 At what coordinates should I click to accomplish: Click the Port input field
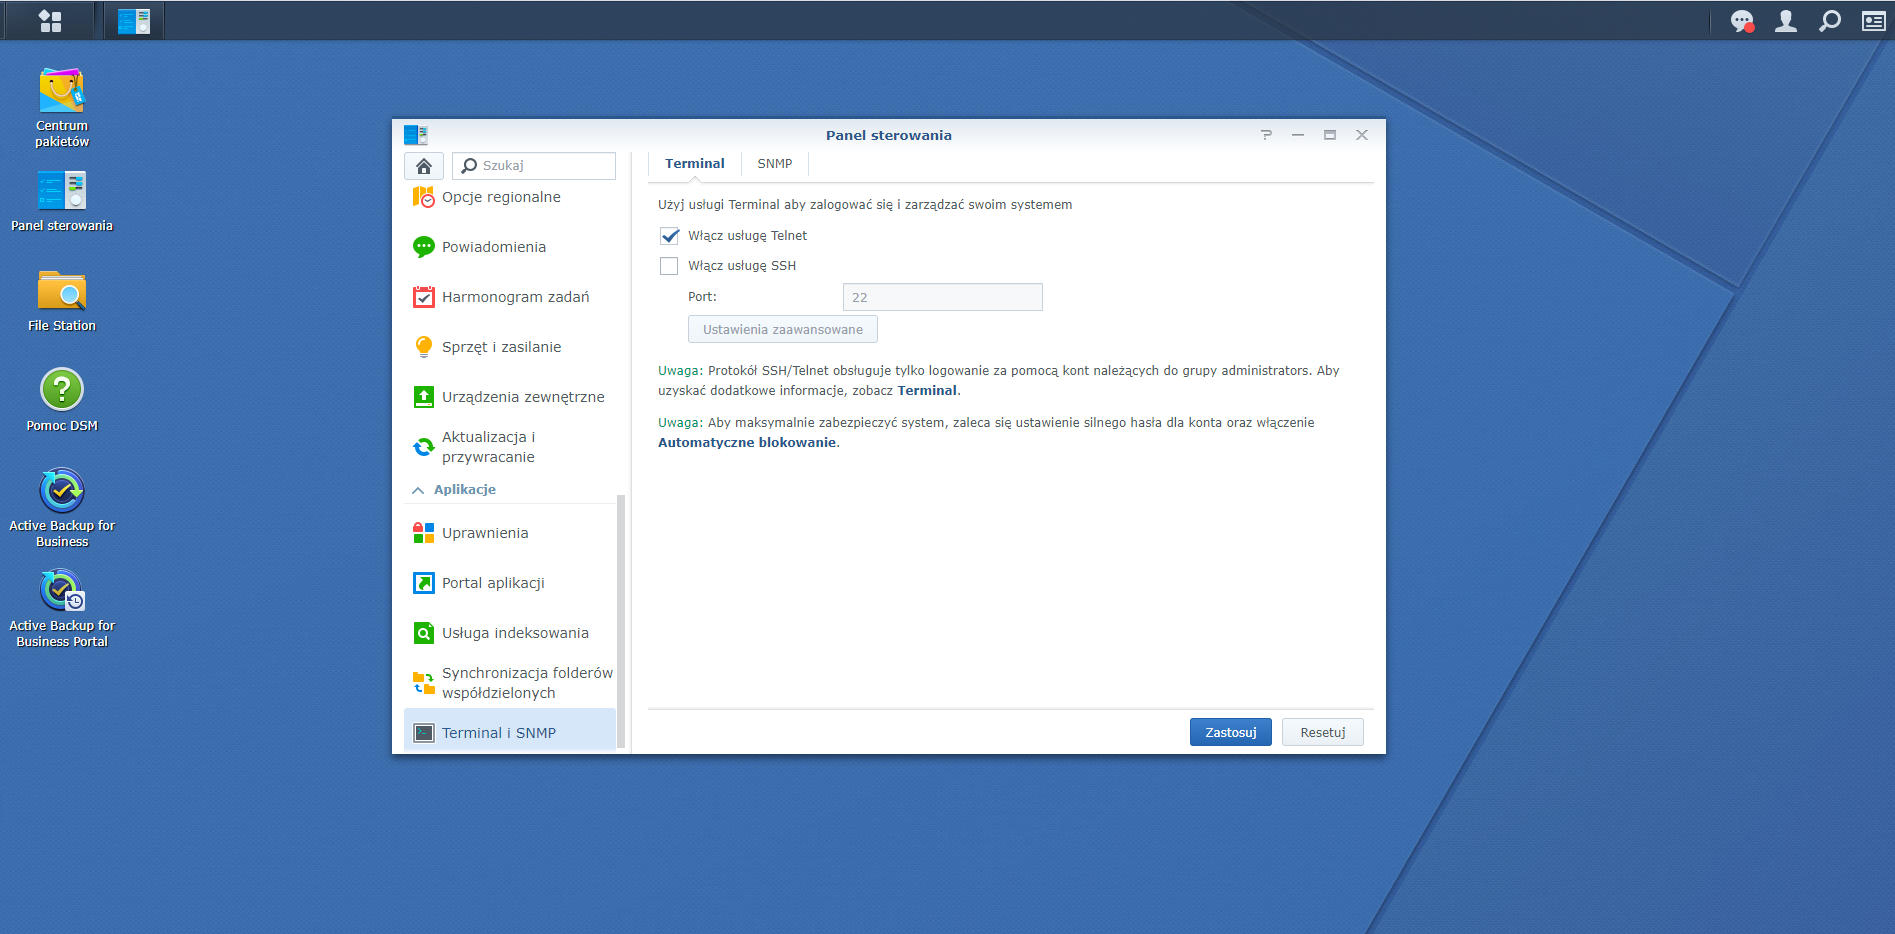(x=942, y=297)
